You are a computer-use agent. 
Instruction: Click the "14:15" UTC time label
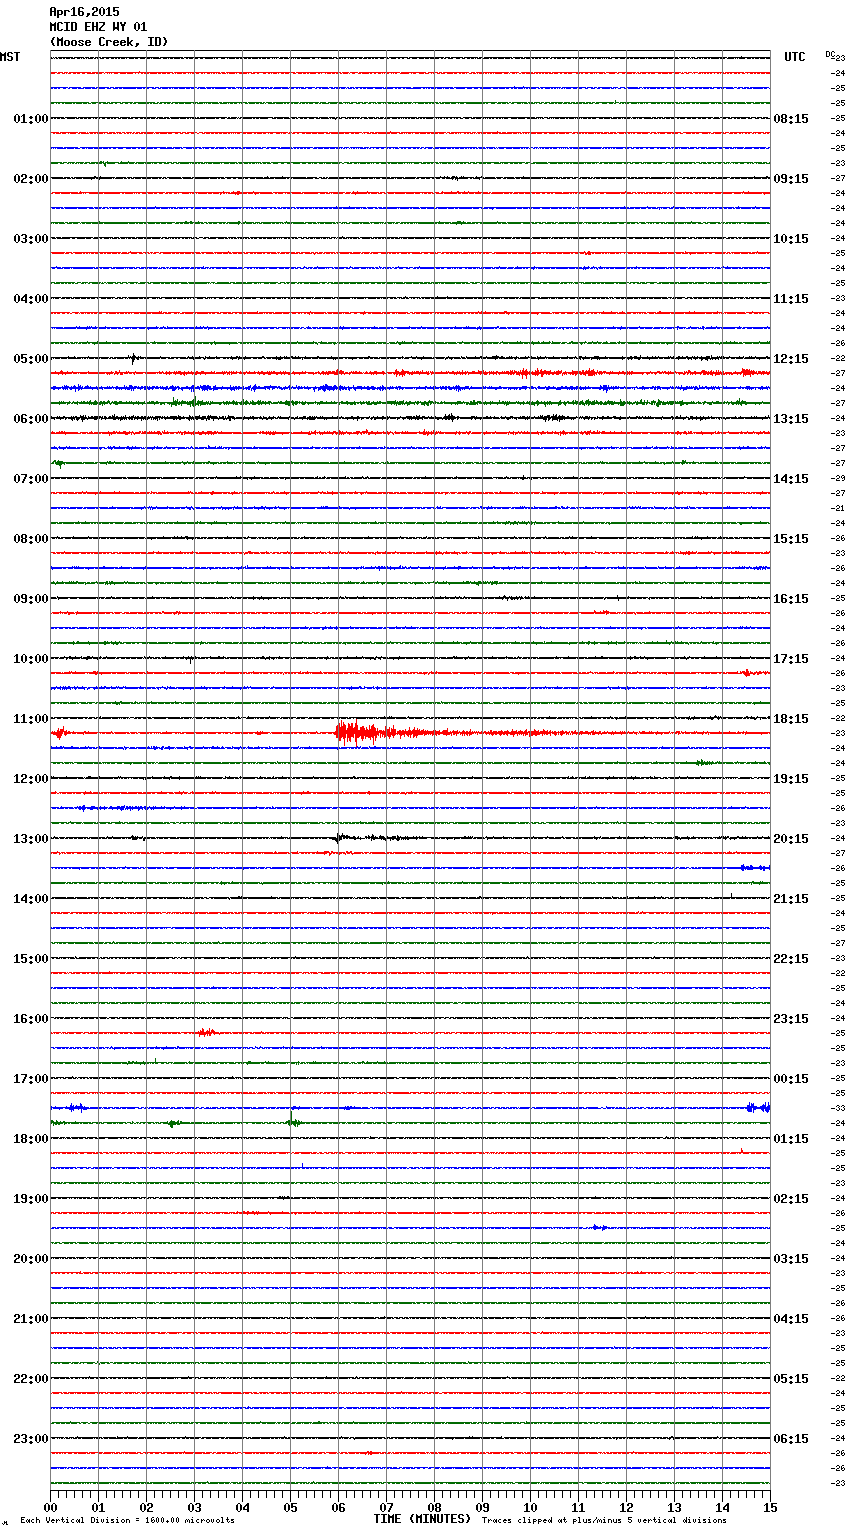point(791,479)
